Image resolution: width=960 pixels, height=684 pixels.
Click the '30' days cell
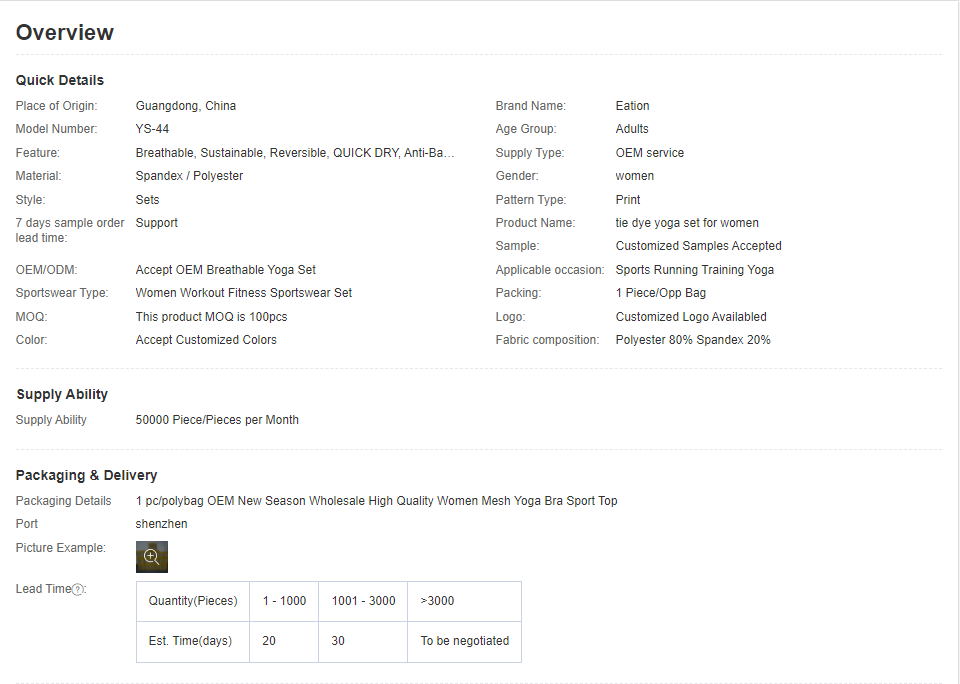click(363, 642)
